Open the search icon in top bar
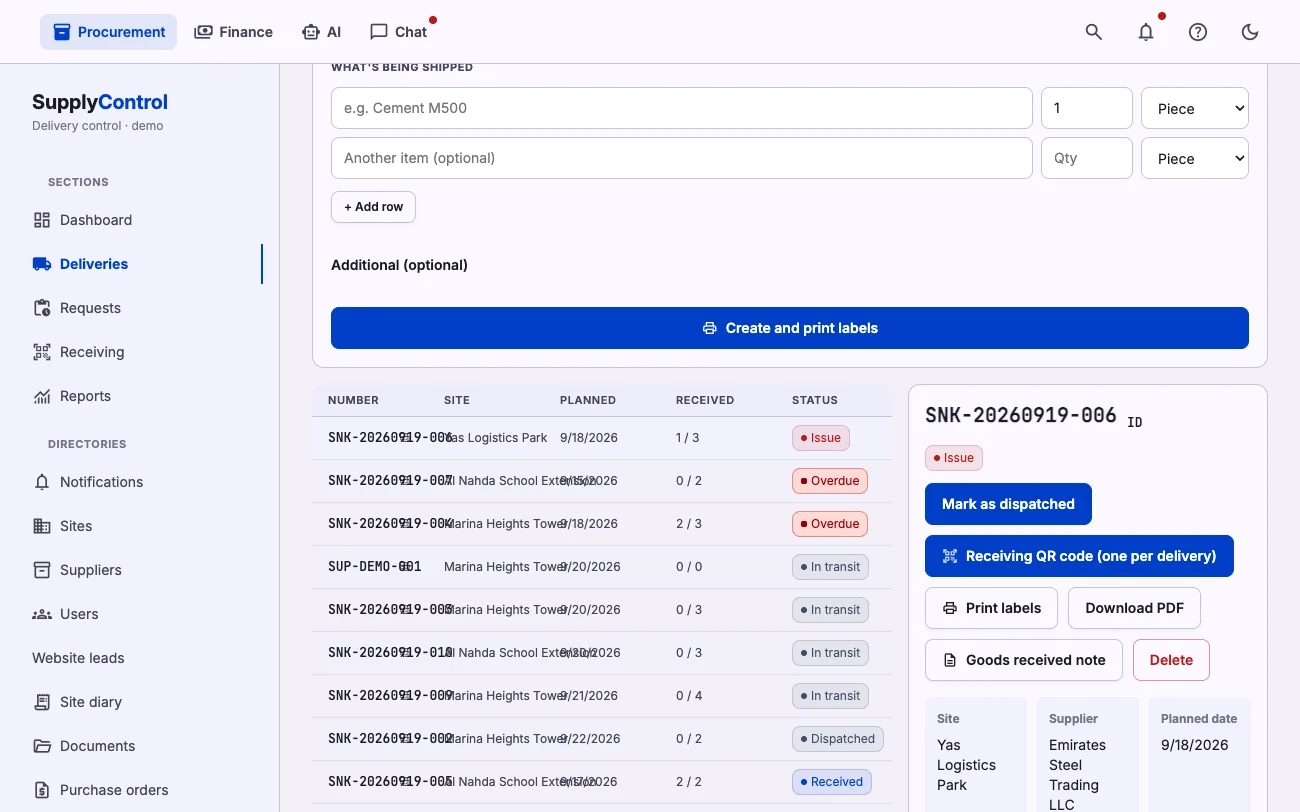This screenshot has height=812, width=1300. (x=1094, y=32)
